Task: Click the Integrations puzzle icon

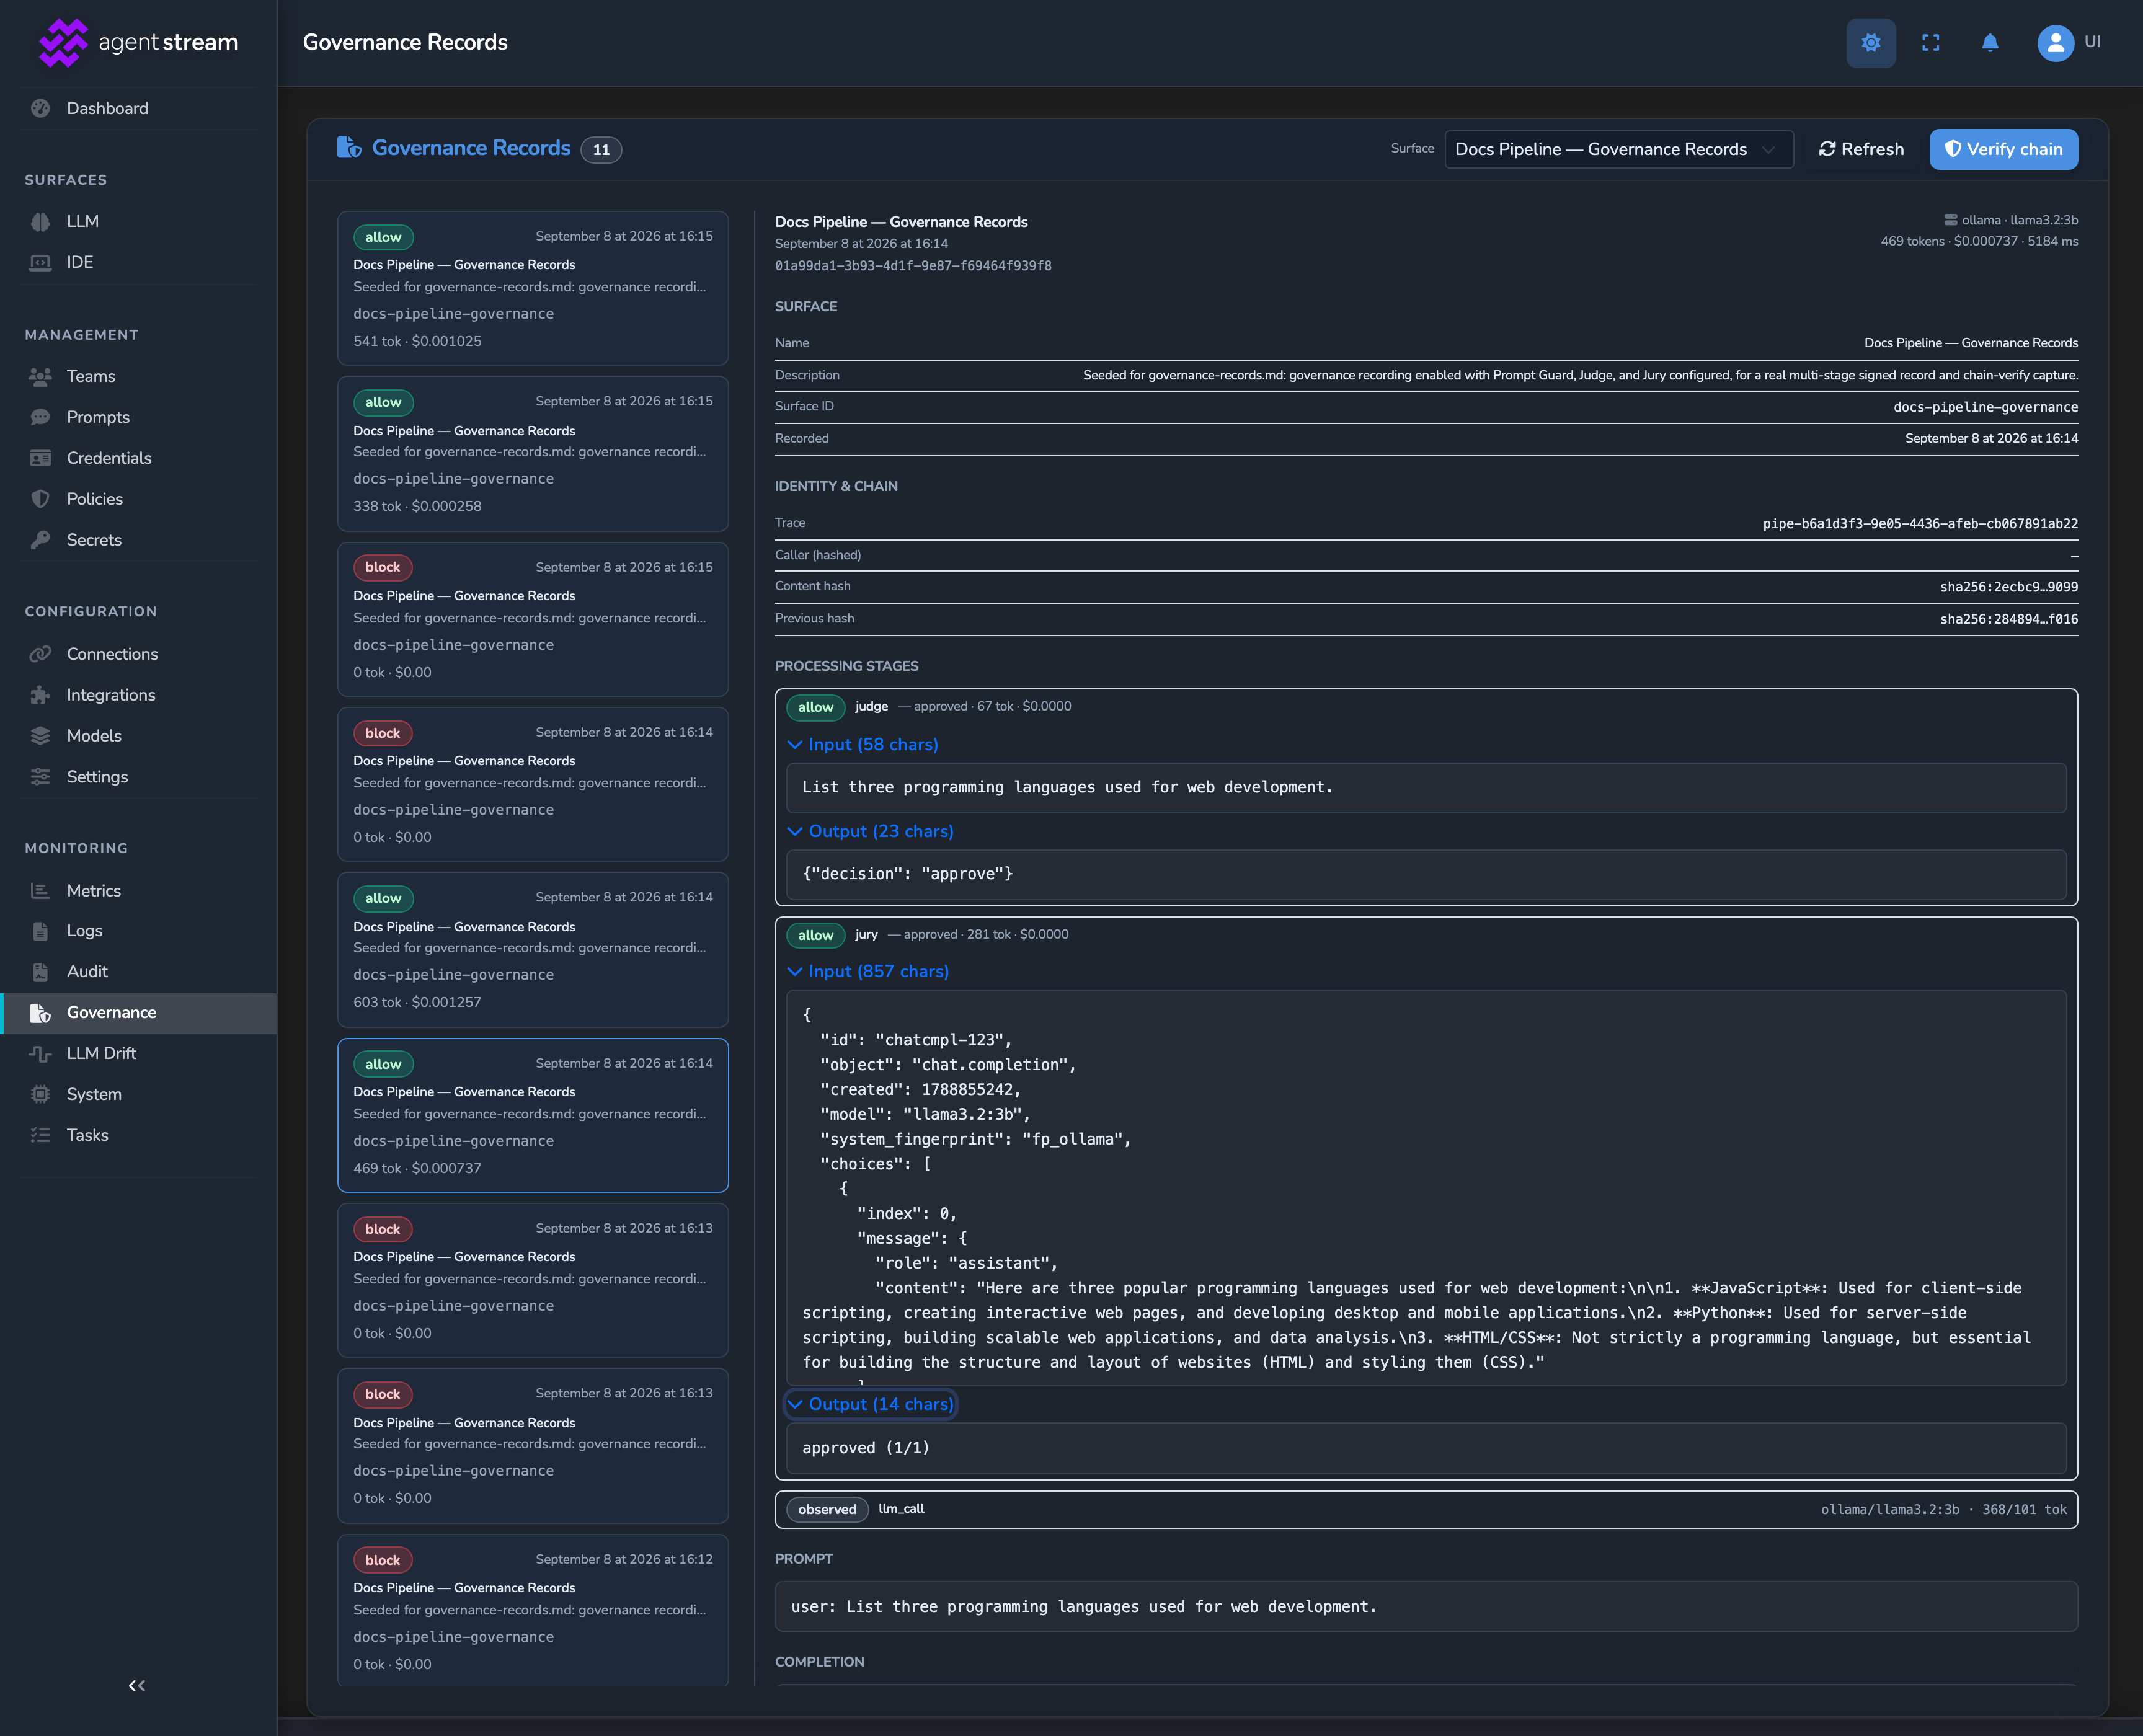Action: tap(40, 695)
